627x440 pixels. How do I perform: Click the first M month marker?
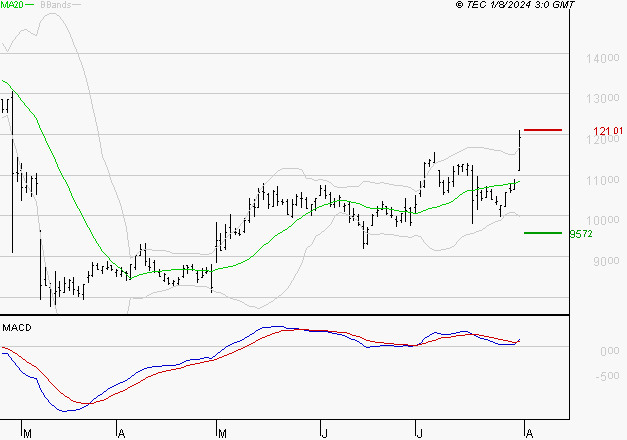[27, 434]
